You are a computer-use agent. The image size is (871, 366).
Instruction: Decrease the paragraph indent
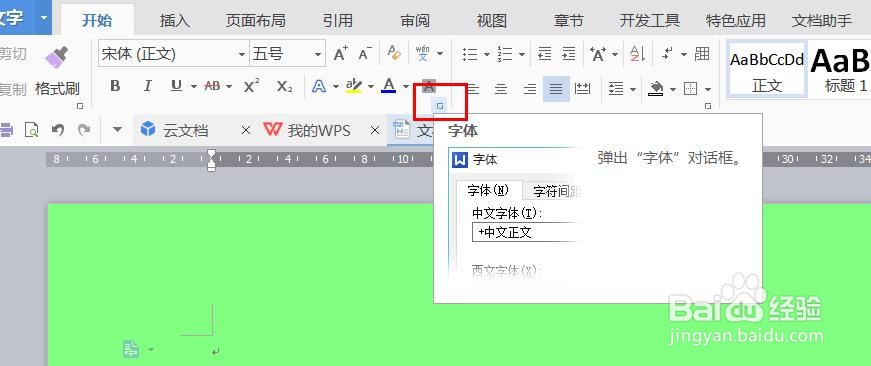(x=544, y=54)
